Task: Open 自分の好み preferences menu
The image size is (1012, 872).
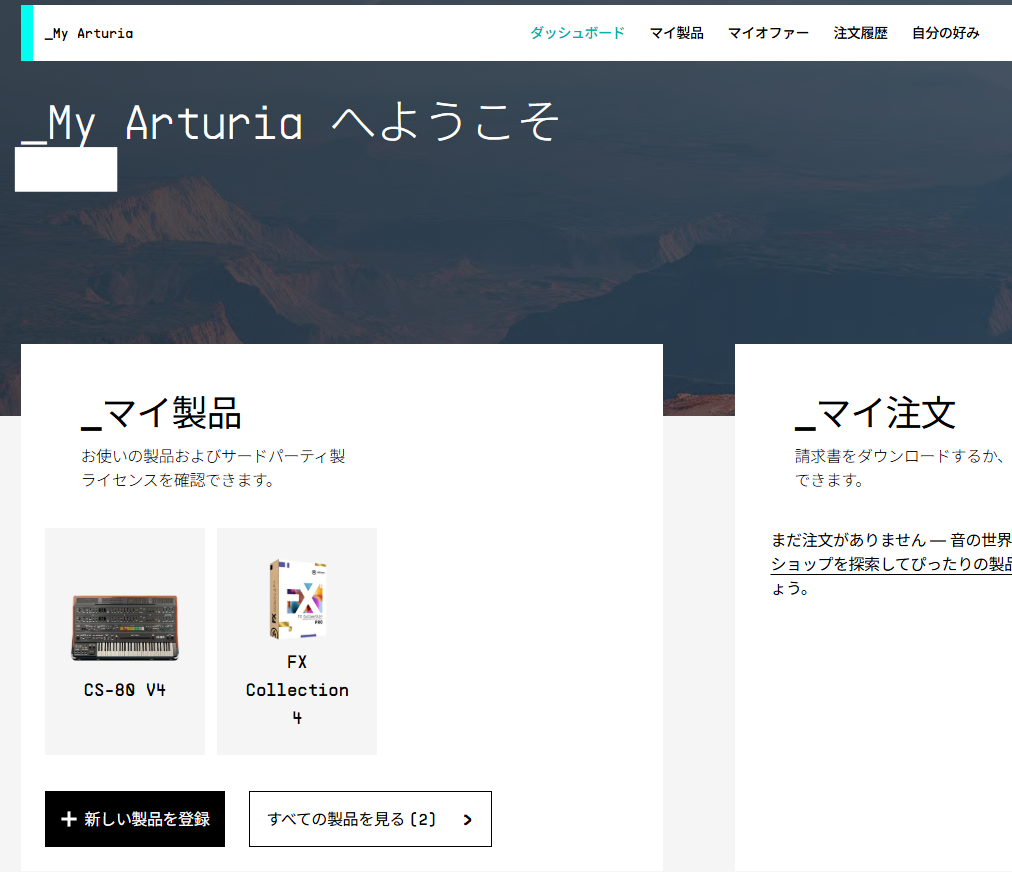Action: tap(946, 33)
